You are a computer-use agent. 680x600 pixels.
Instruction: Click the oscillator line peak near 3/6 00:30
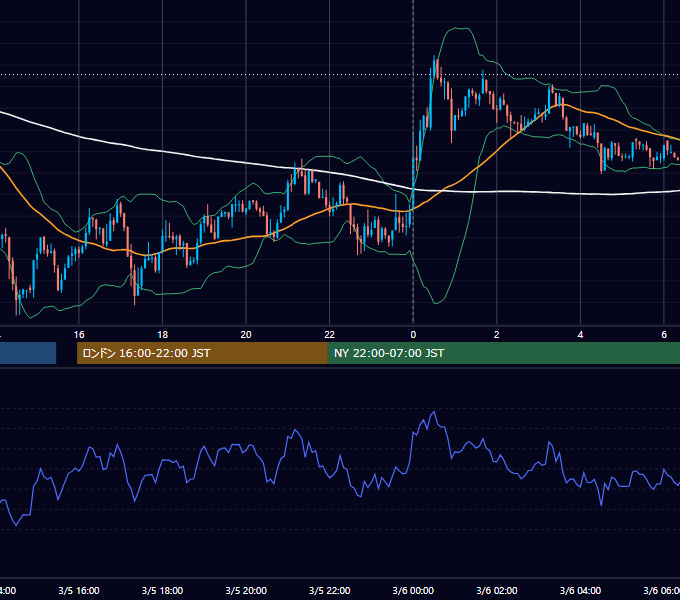[434, 412]
